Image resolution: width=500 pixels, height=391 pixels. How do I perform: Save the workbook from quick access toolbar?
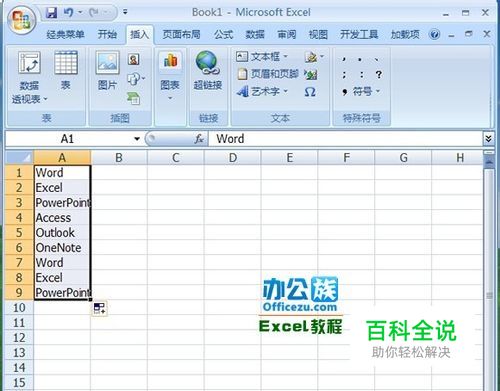click(51, 13)
